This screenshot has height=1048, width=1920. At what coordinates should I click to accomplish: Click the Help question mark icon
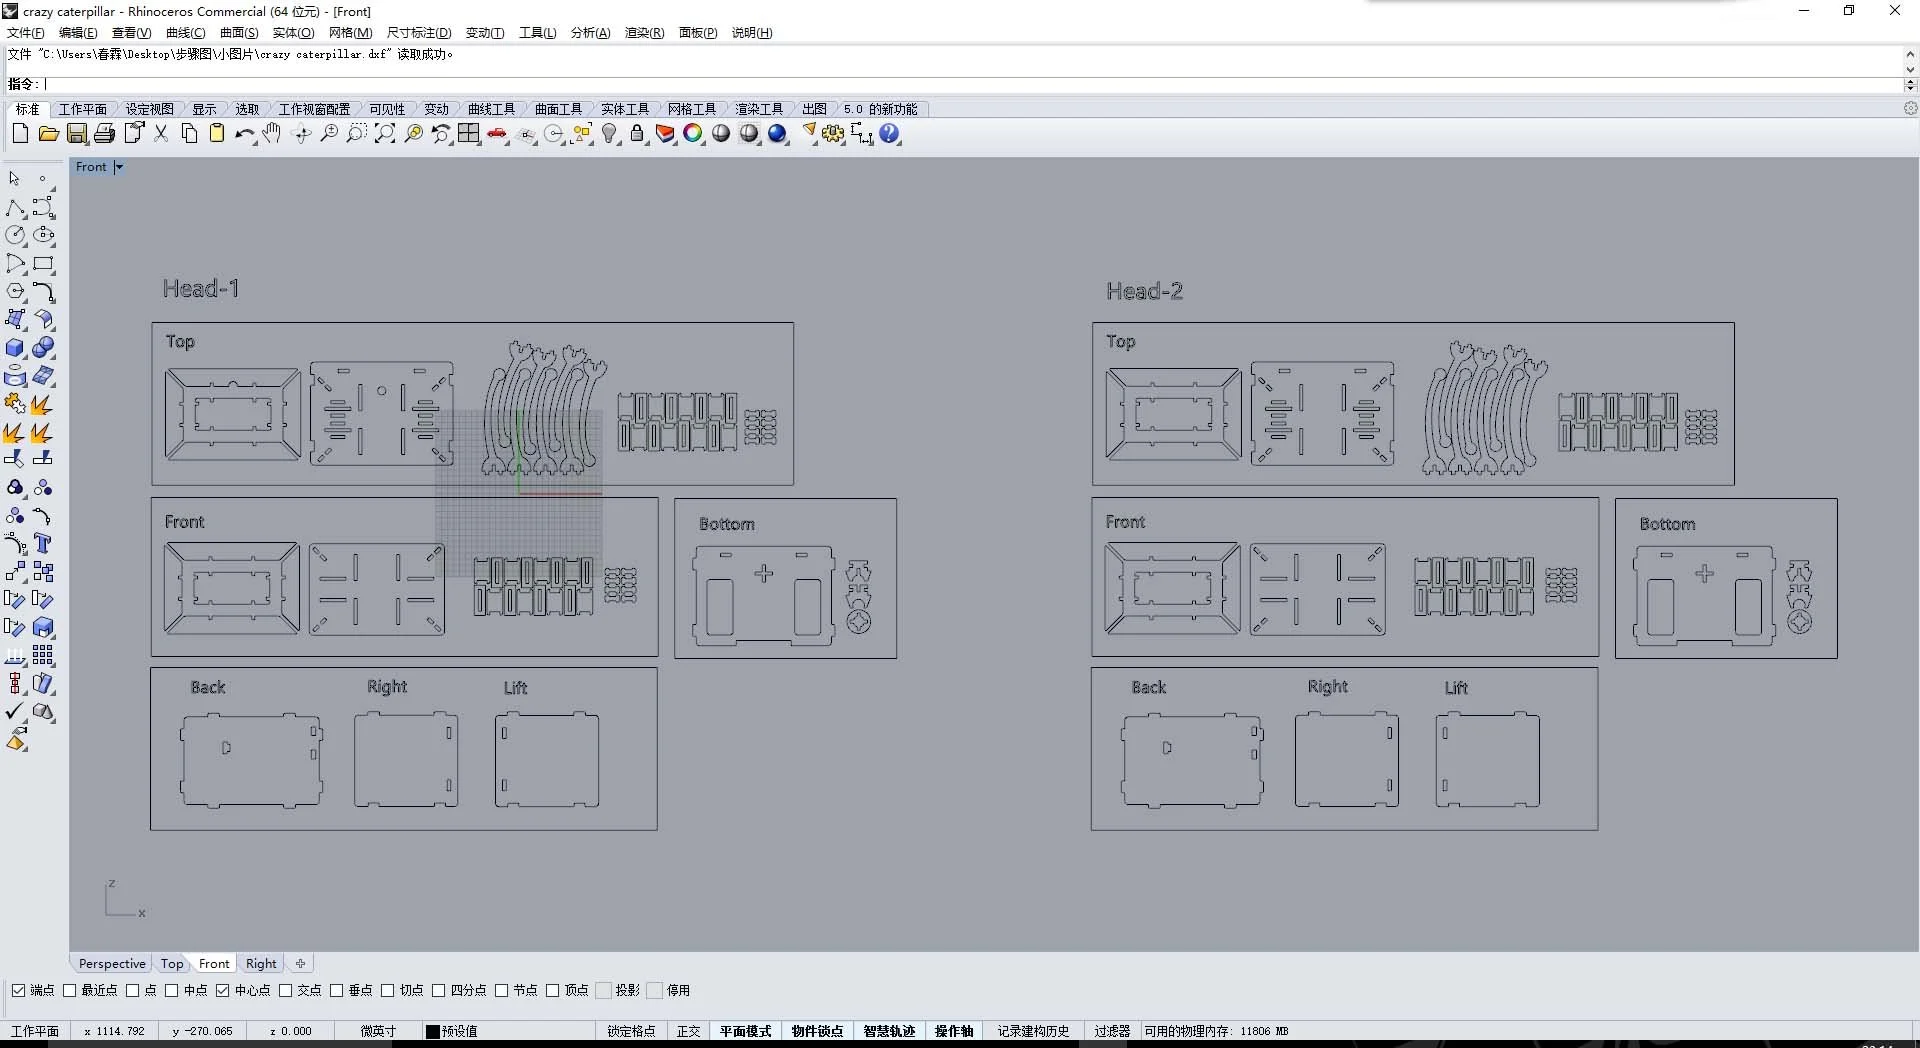pos(890,133)
